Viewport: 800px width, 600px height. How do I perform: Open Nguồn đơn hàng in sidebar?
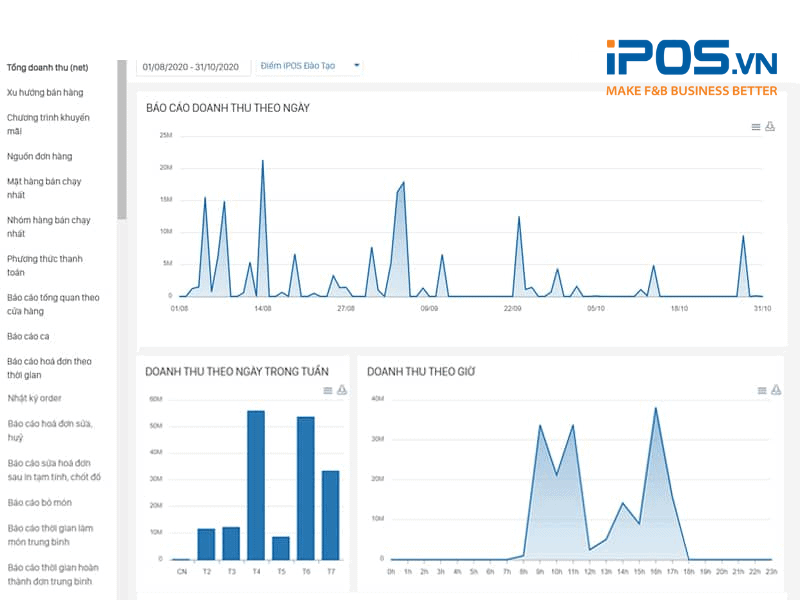(x=40, y=156)
